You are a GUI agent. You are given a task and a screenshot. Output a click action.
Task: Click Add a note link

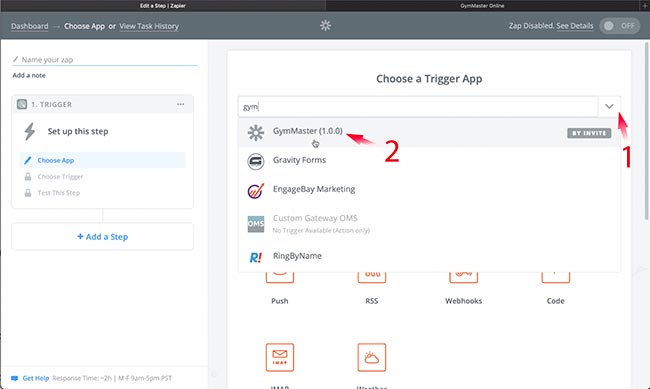(x=29, y=75)
